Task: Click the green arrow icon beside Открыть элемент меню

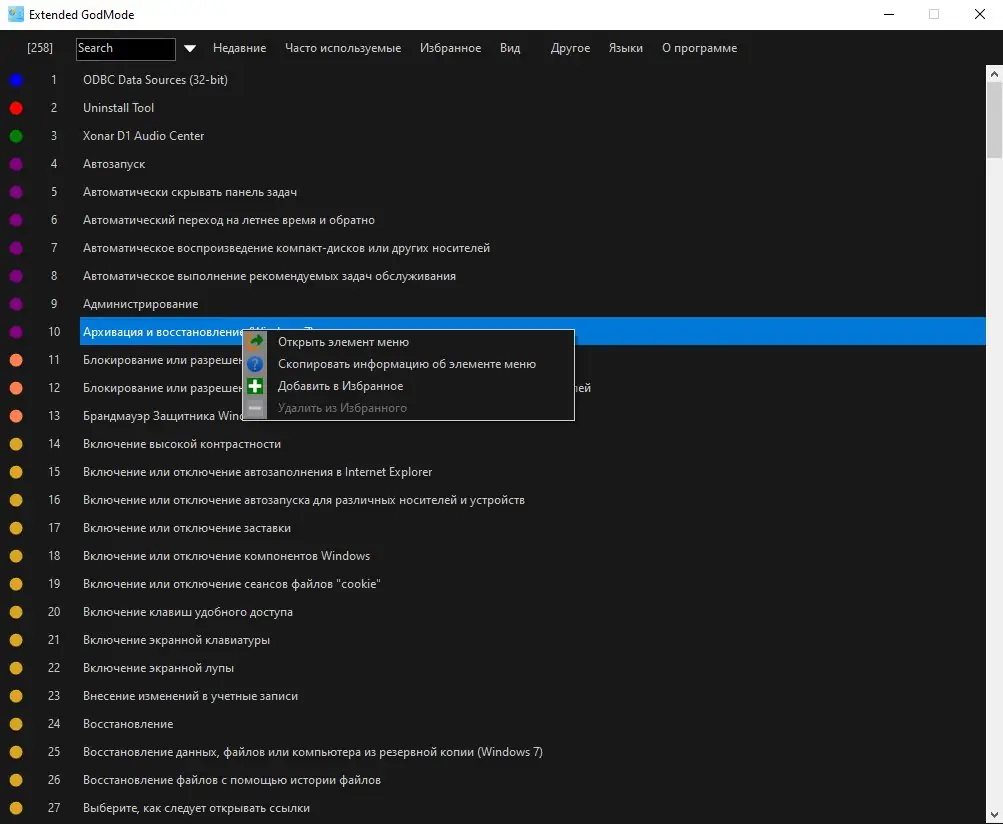Action: pyautogui.click(x=255, y=342)
